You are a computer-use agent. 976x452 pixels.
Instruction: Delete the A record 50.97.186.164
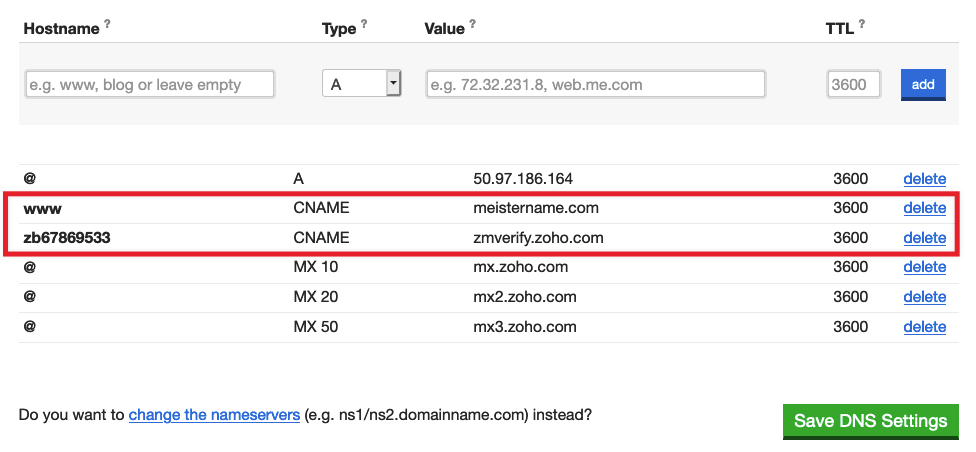(924, 179)
